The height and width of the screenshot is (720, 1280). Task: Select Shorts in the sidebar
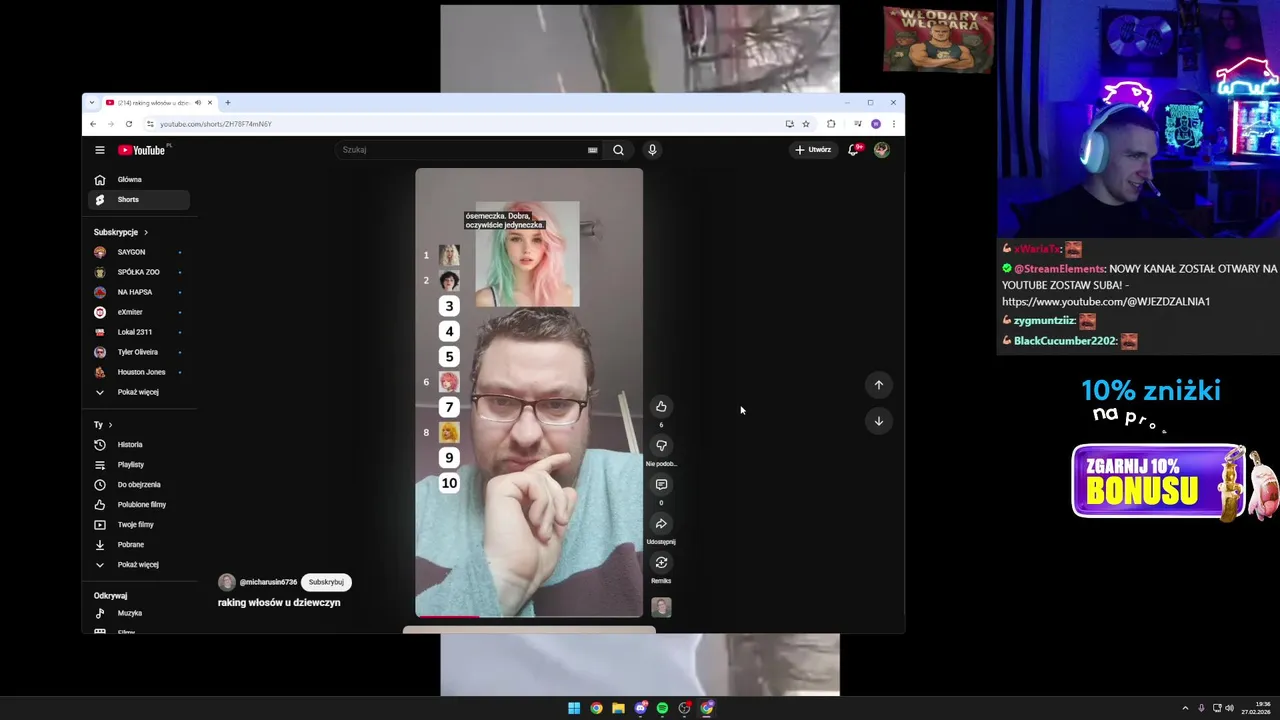point(138,200)
